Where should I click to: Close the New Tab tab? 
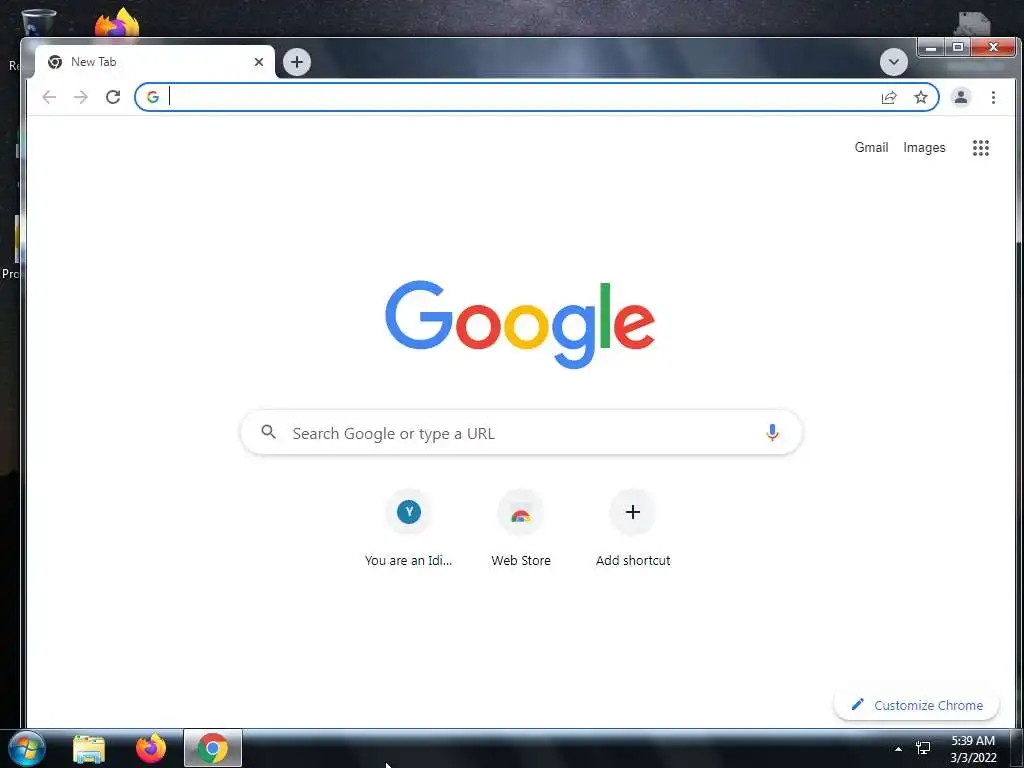pos(259,62)
